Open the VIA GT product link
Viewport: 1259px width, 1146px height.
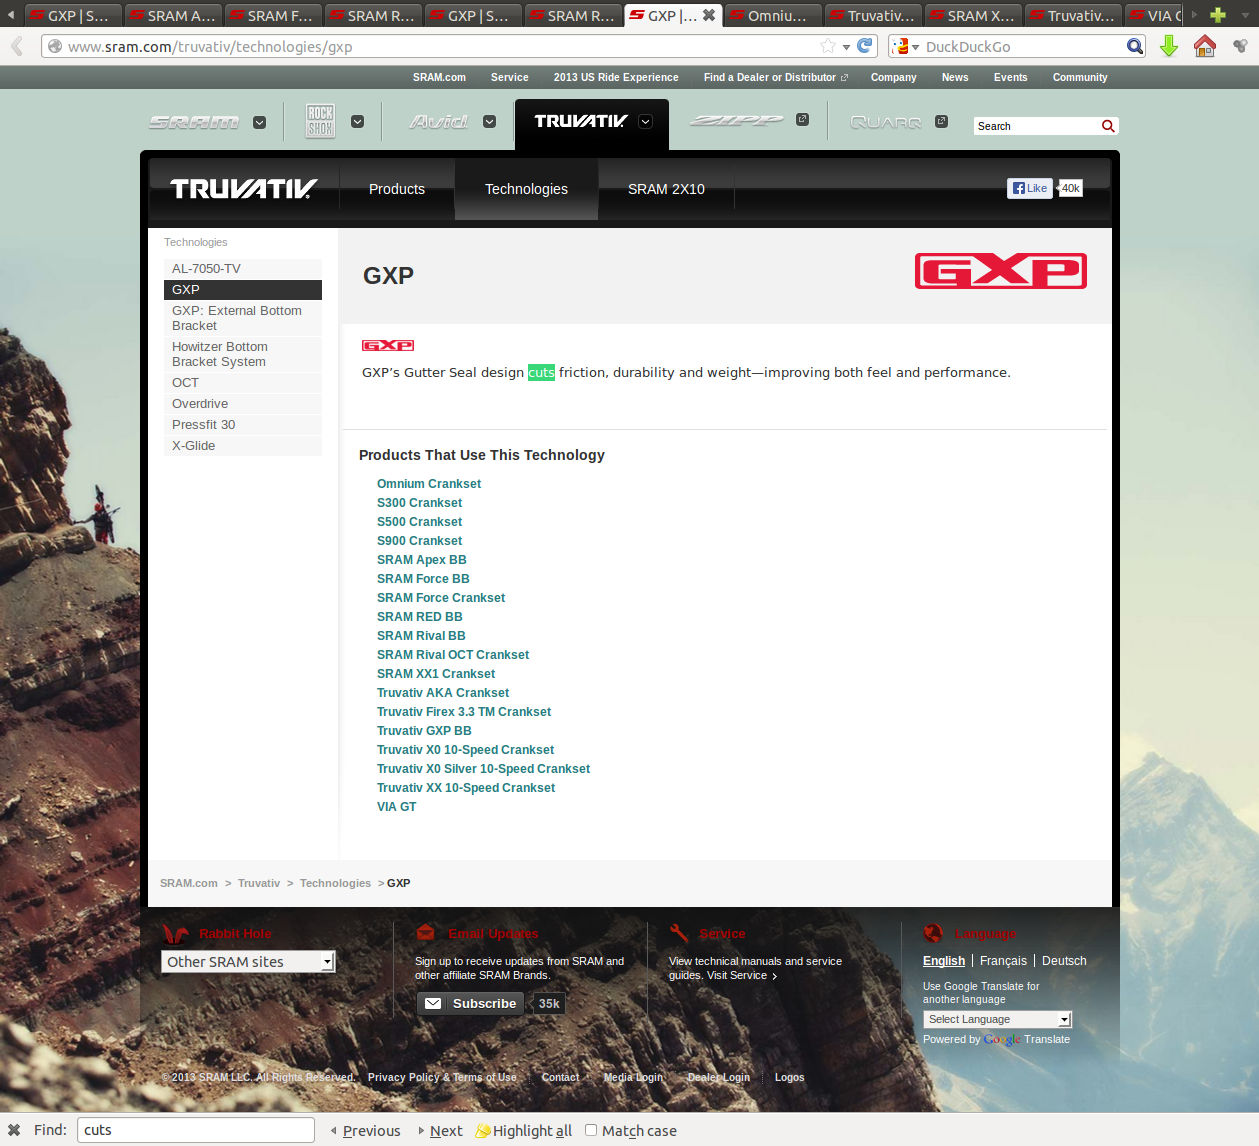[396, 807]
